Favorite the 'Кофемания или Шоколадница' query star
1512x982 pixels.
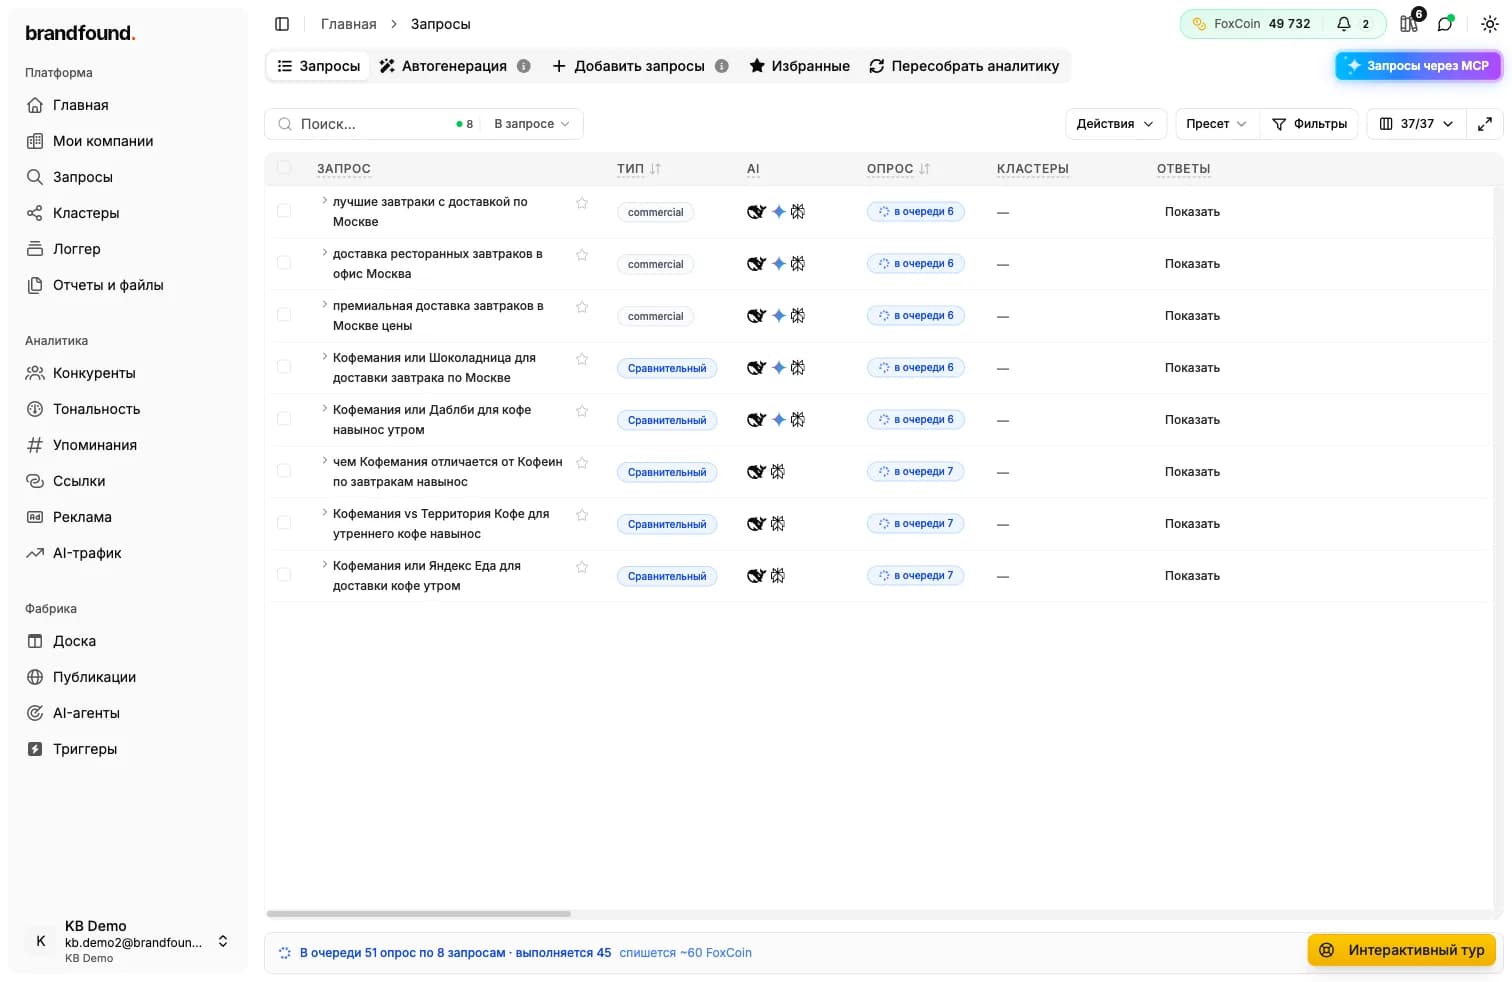click(582, 359)
